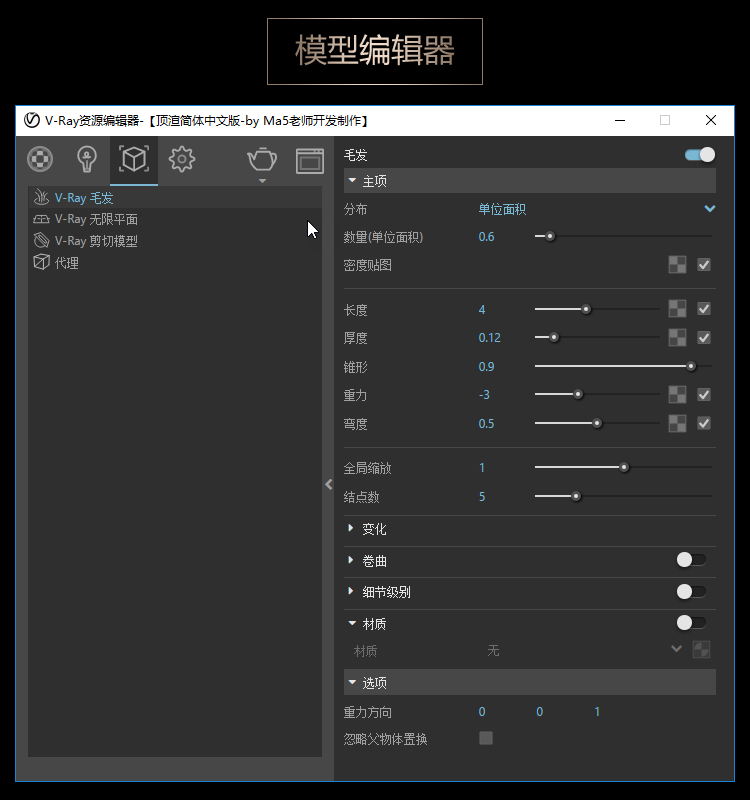Viewport: 750px width, 800px height.
Task: Open the 材质 material picker icon
Action: (702, 649)
